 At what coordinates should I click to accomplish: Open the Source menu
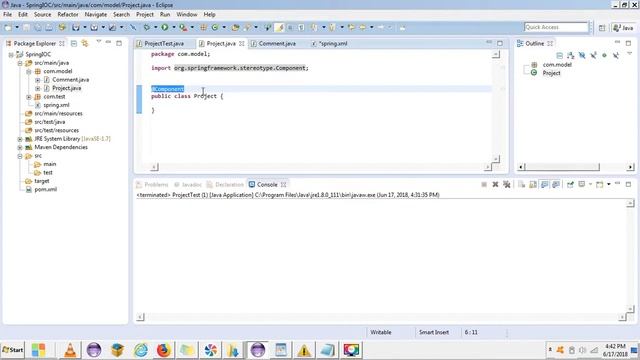pyautogui.click(x=42, y=14)
